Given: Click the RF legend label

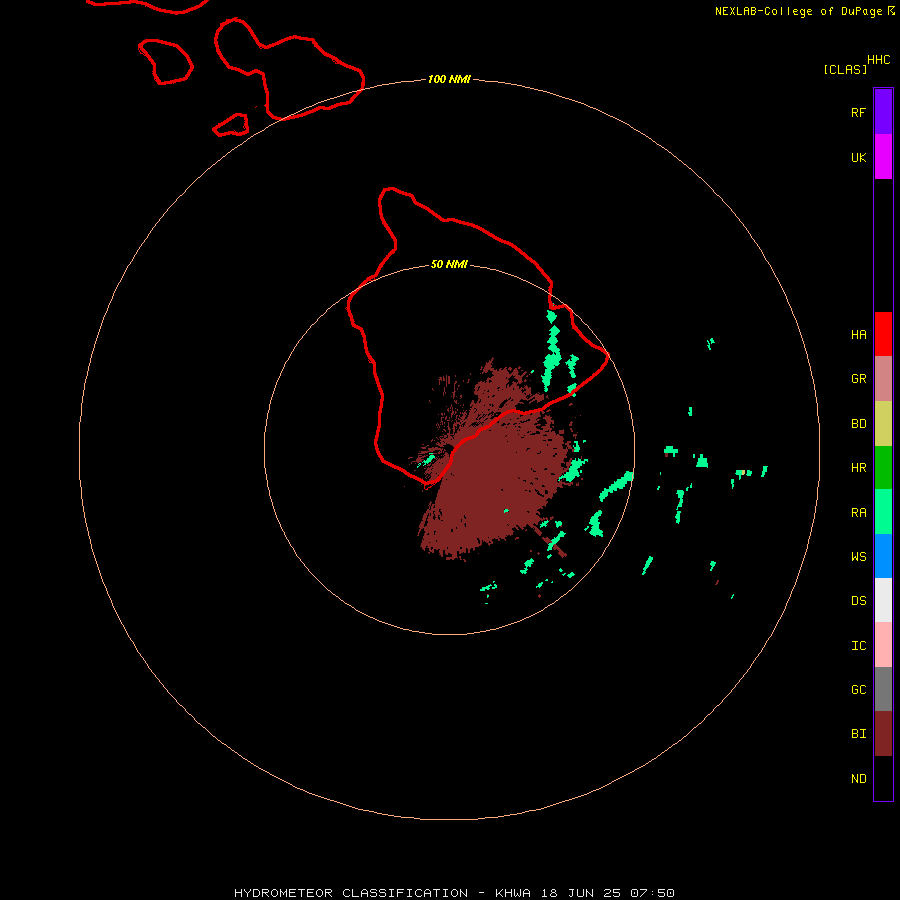Looking at the screenshot, I should [858, 112].
